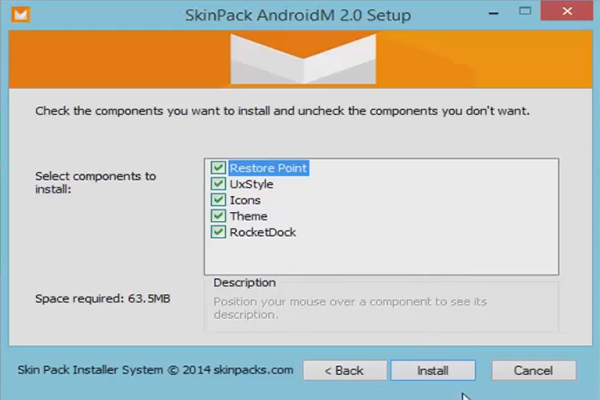This screenshot has height=400, width=600.
Task: Go back with the < Back button
Action: pos(345,370)
